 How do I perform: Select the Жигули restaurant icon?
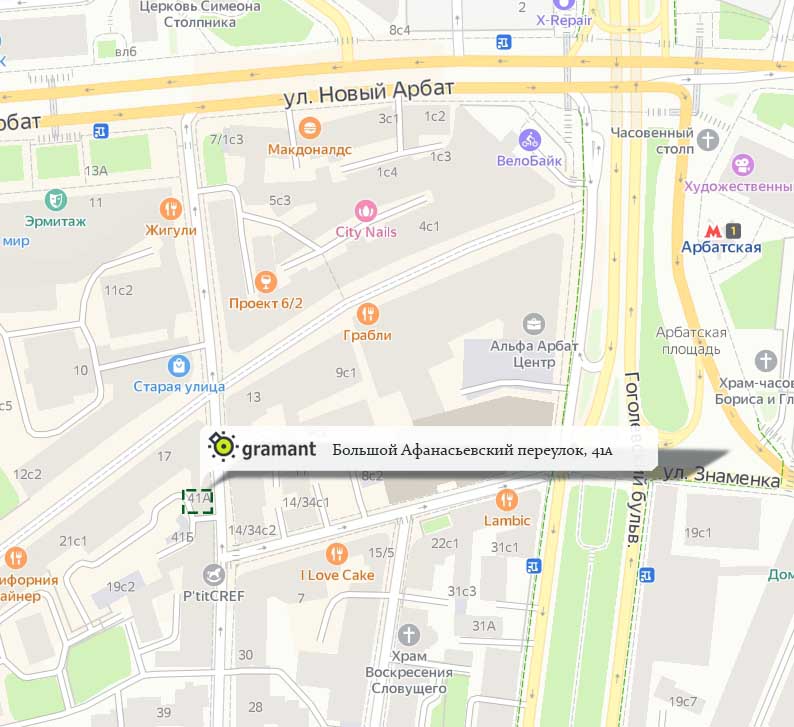[x=171, y=209]
